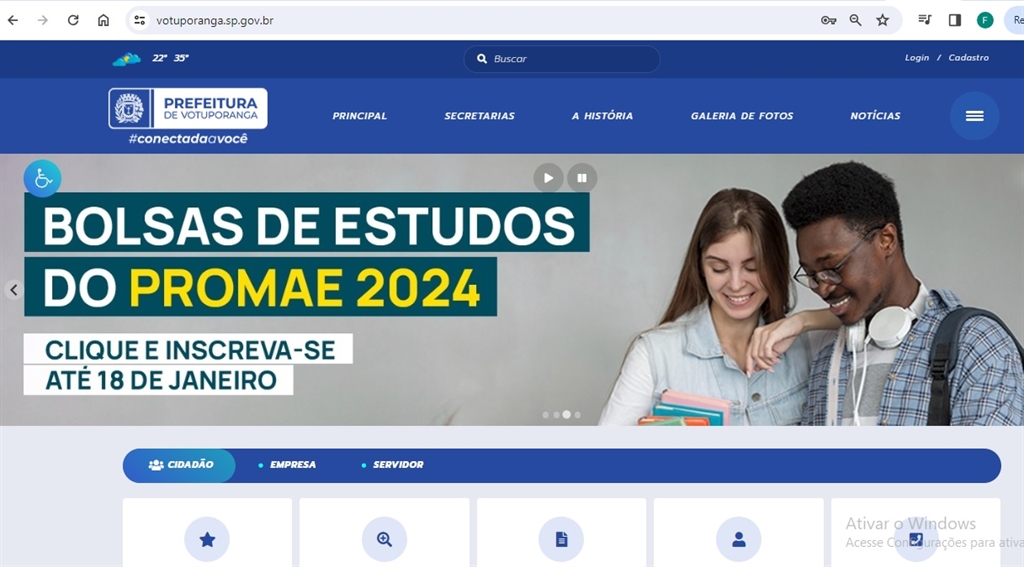Click the person icon service card

pos(739,532)
